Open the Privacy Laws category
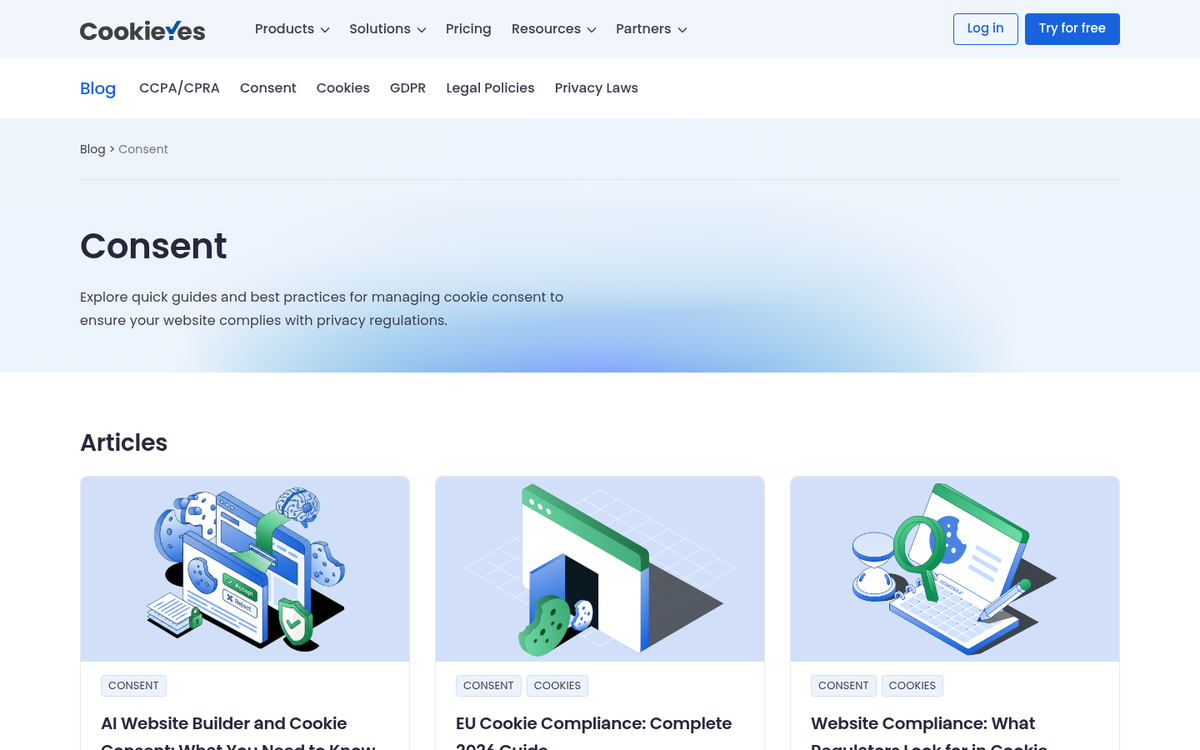 click(596, 88)
